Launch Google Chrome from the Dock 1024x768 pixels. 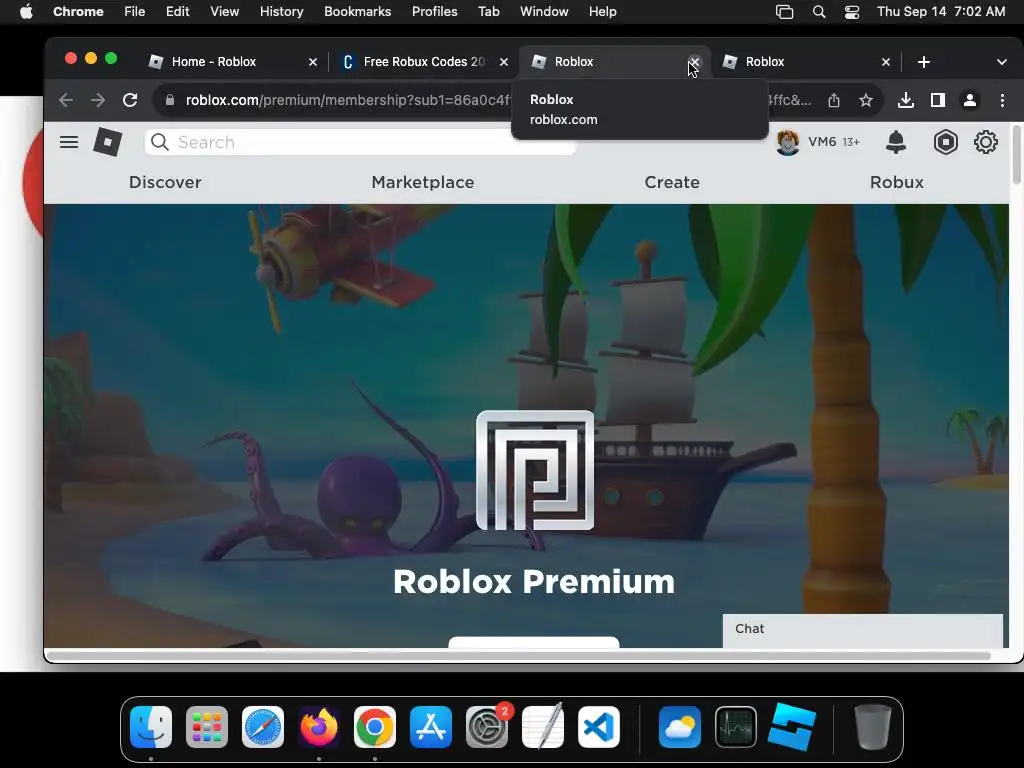375,727
